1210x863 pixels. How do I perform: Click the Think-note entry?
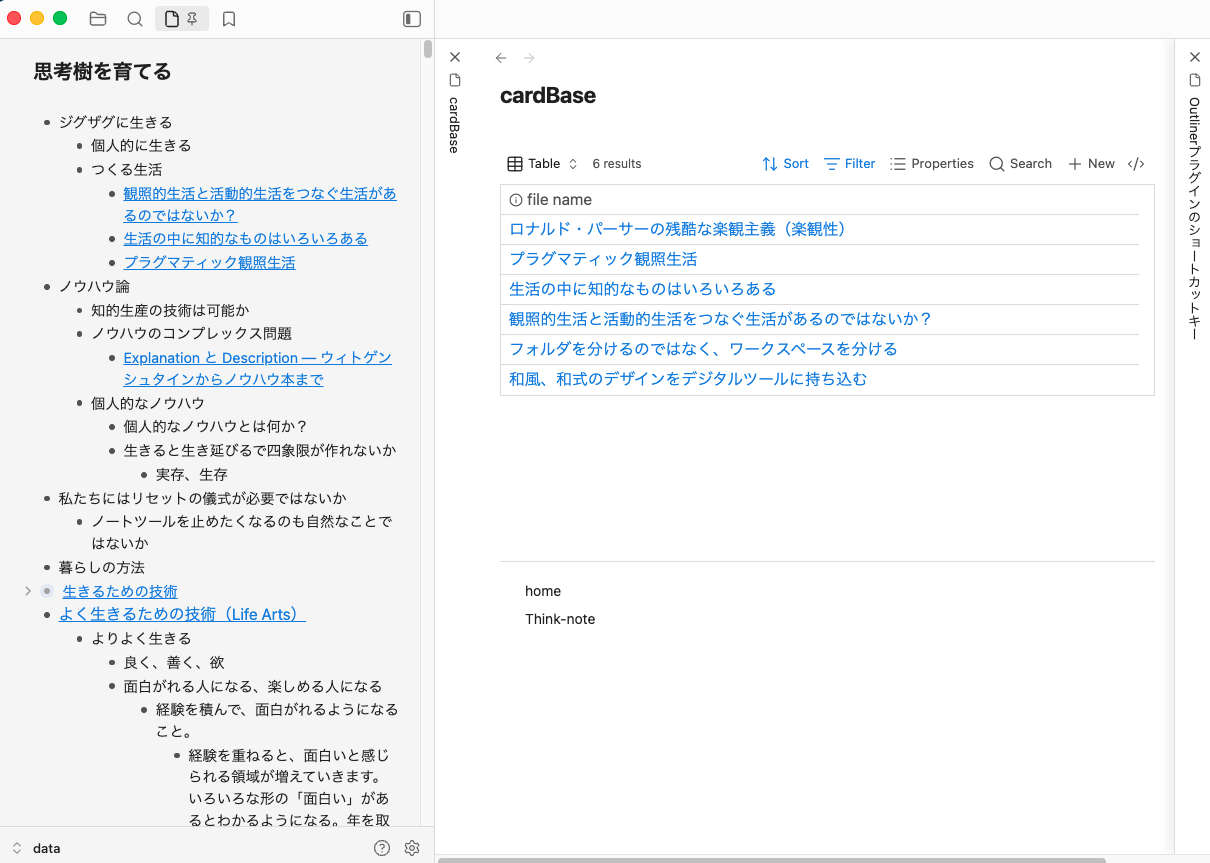tap(560, 619)
